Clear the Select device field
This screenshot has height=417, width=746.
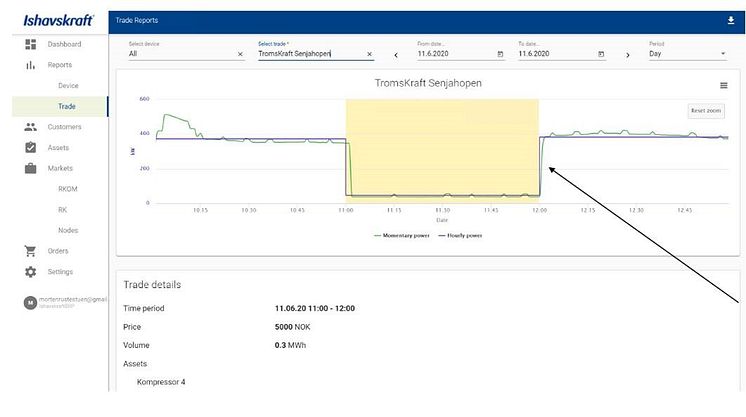pyautogui.click(x=240, y=54)
